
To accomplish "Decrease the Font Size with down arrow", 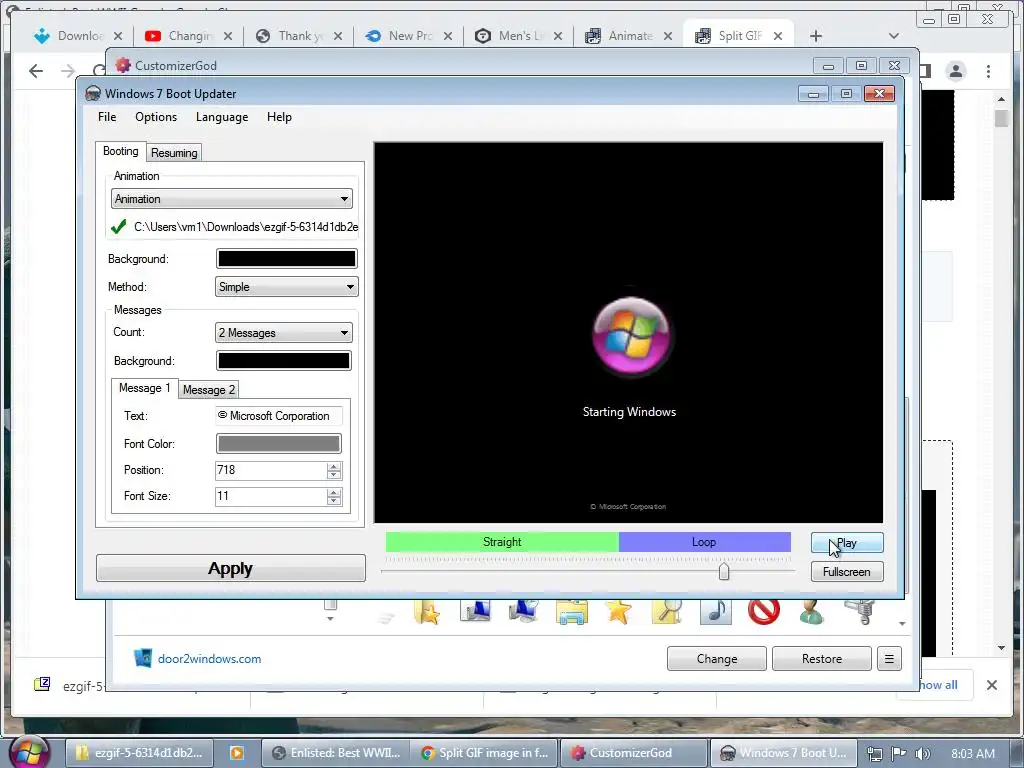I will [x=334, y=502].
